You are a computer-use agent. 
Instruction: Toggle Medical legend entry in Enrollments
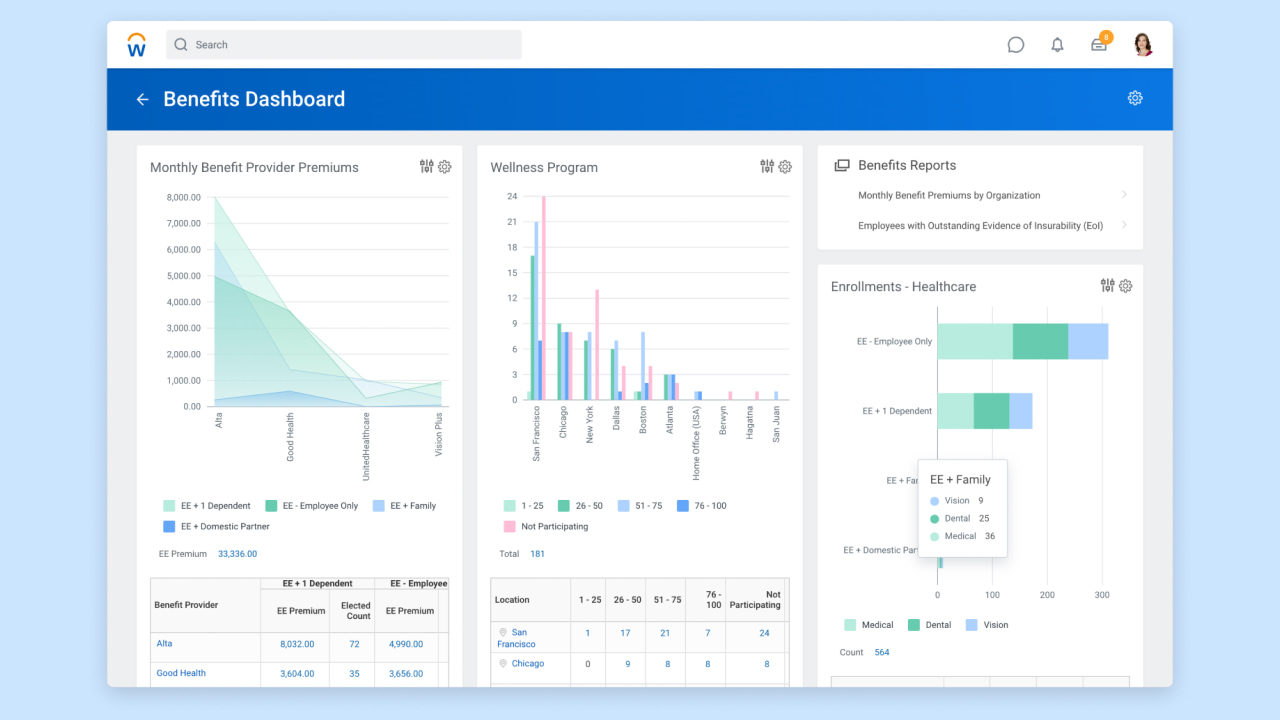869,625
